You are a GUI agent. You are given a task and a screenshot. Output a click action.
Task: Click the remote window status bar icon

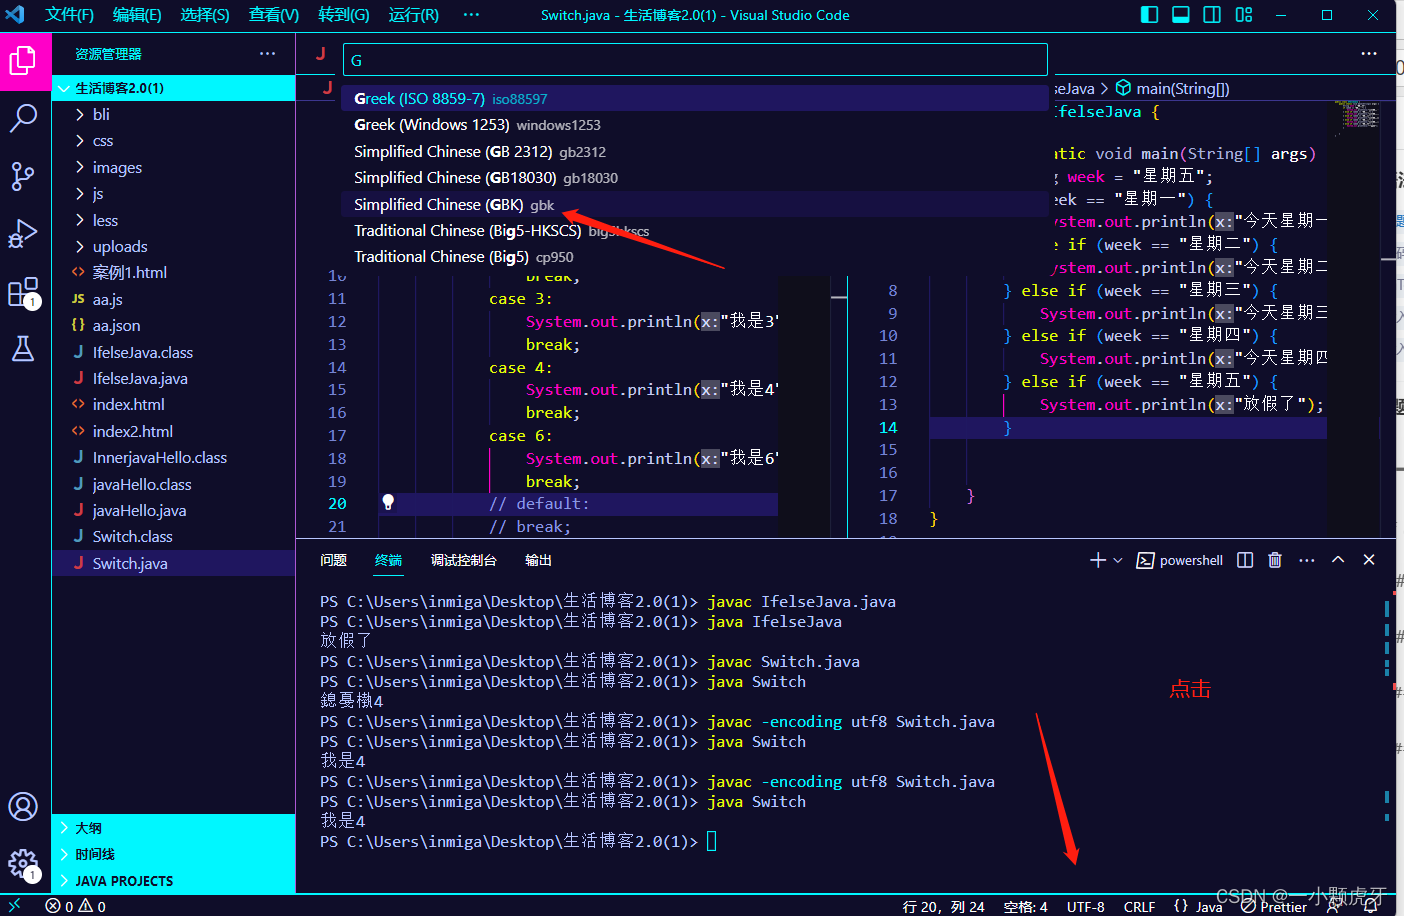click(14, 906)
